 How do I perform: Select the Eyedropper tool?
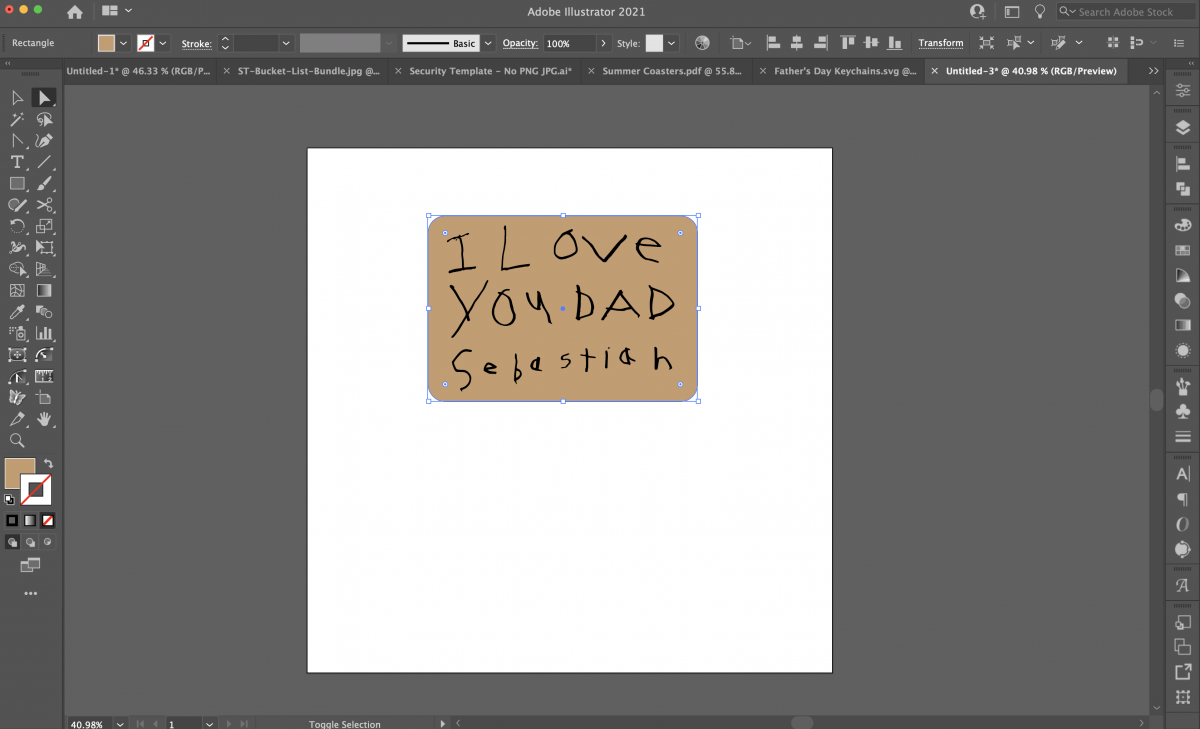(x=17, y=312)
